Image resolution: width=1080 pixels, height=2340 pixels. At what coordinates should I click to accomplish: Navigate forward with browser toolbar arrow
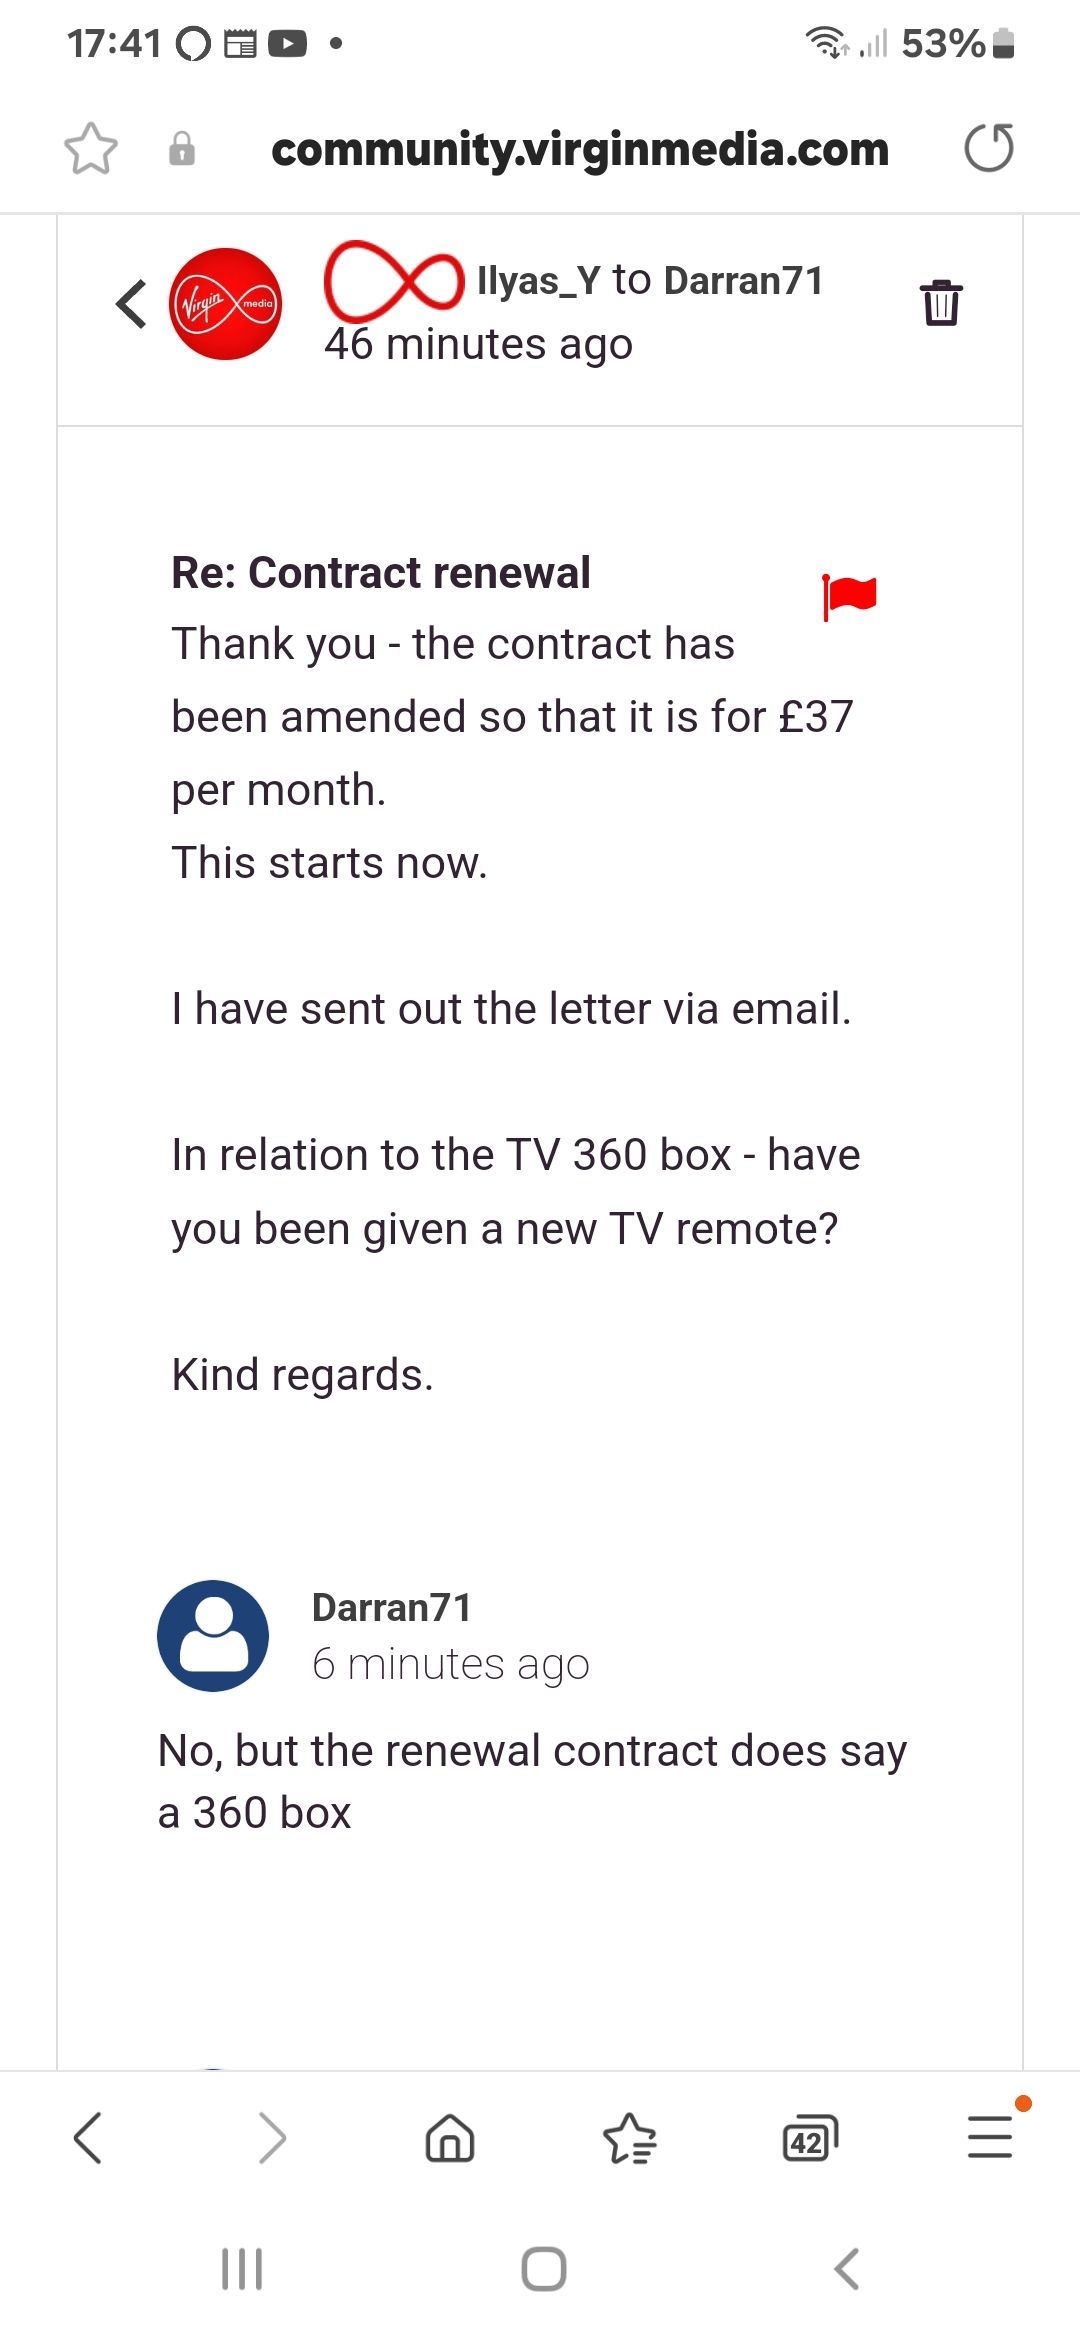pyautogui.click(x=271, y=2138)
